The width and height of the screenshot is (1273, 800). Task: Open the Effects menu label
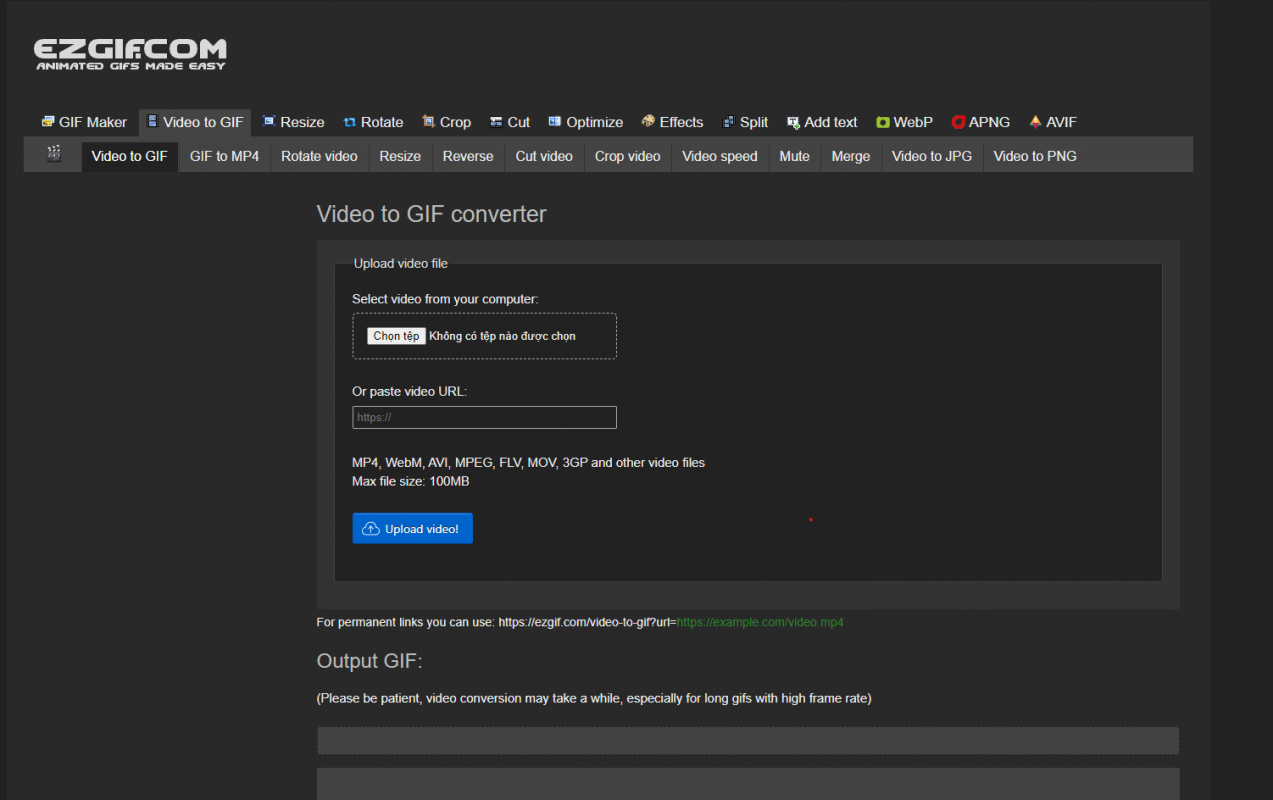click(x=681, y=122)
